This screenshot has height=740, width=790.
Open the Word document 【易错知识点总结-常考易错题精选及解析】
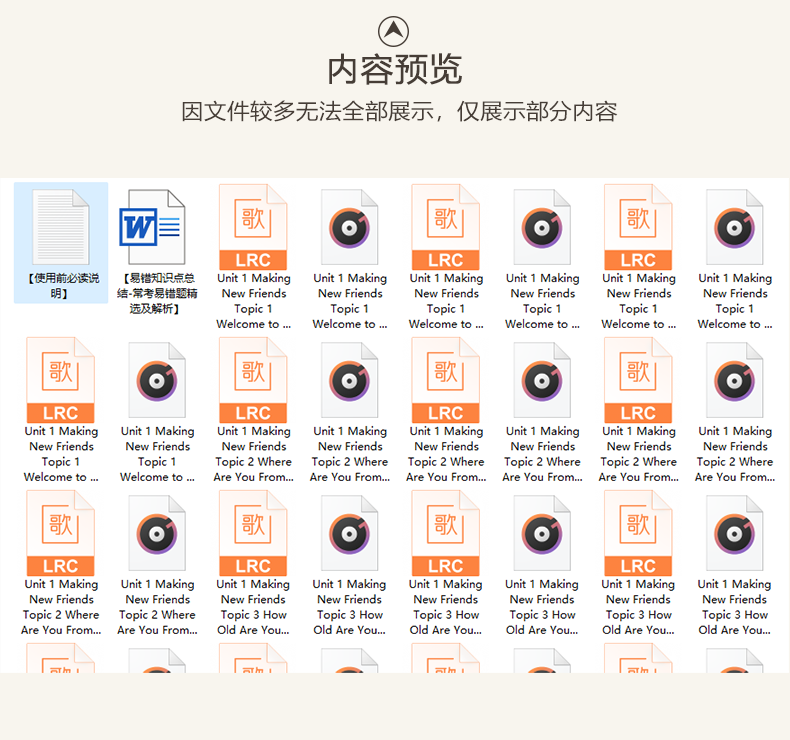click(x=157, y=250)
